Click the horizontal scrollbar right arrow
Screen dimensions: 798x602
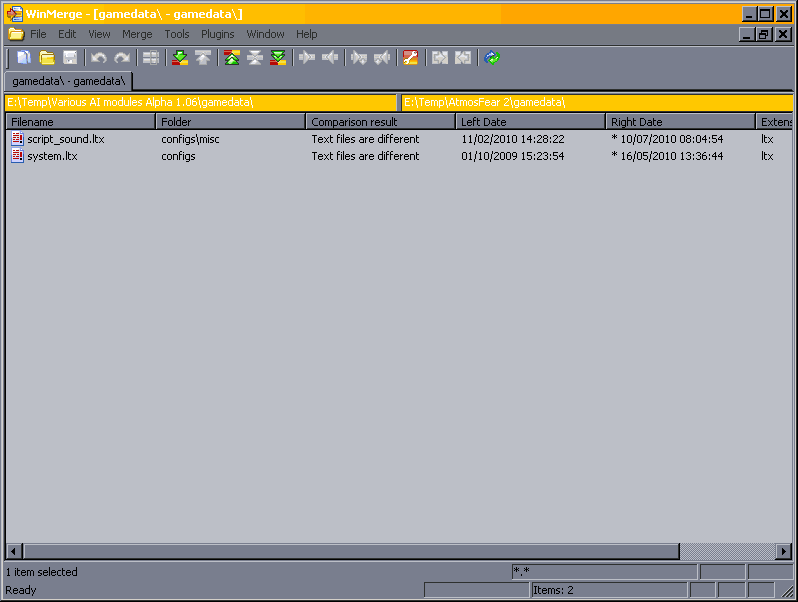pyautogui.click(x=784, y=551)
